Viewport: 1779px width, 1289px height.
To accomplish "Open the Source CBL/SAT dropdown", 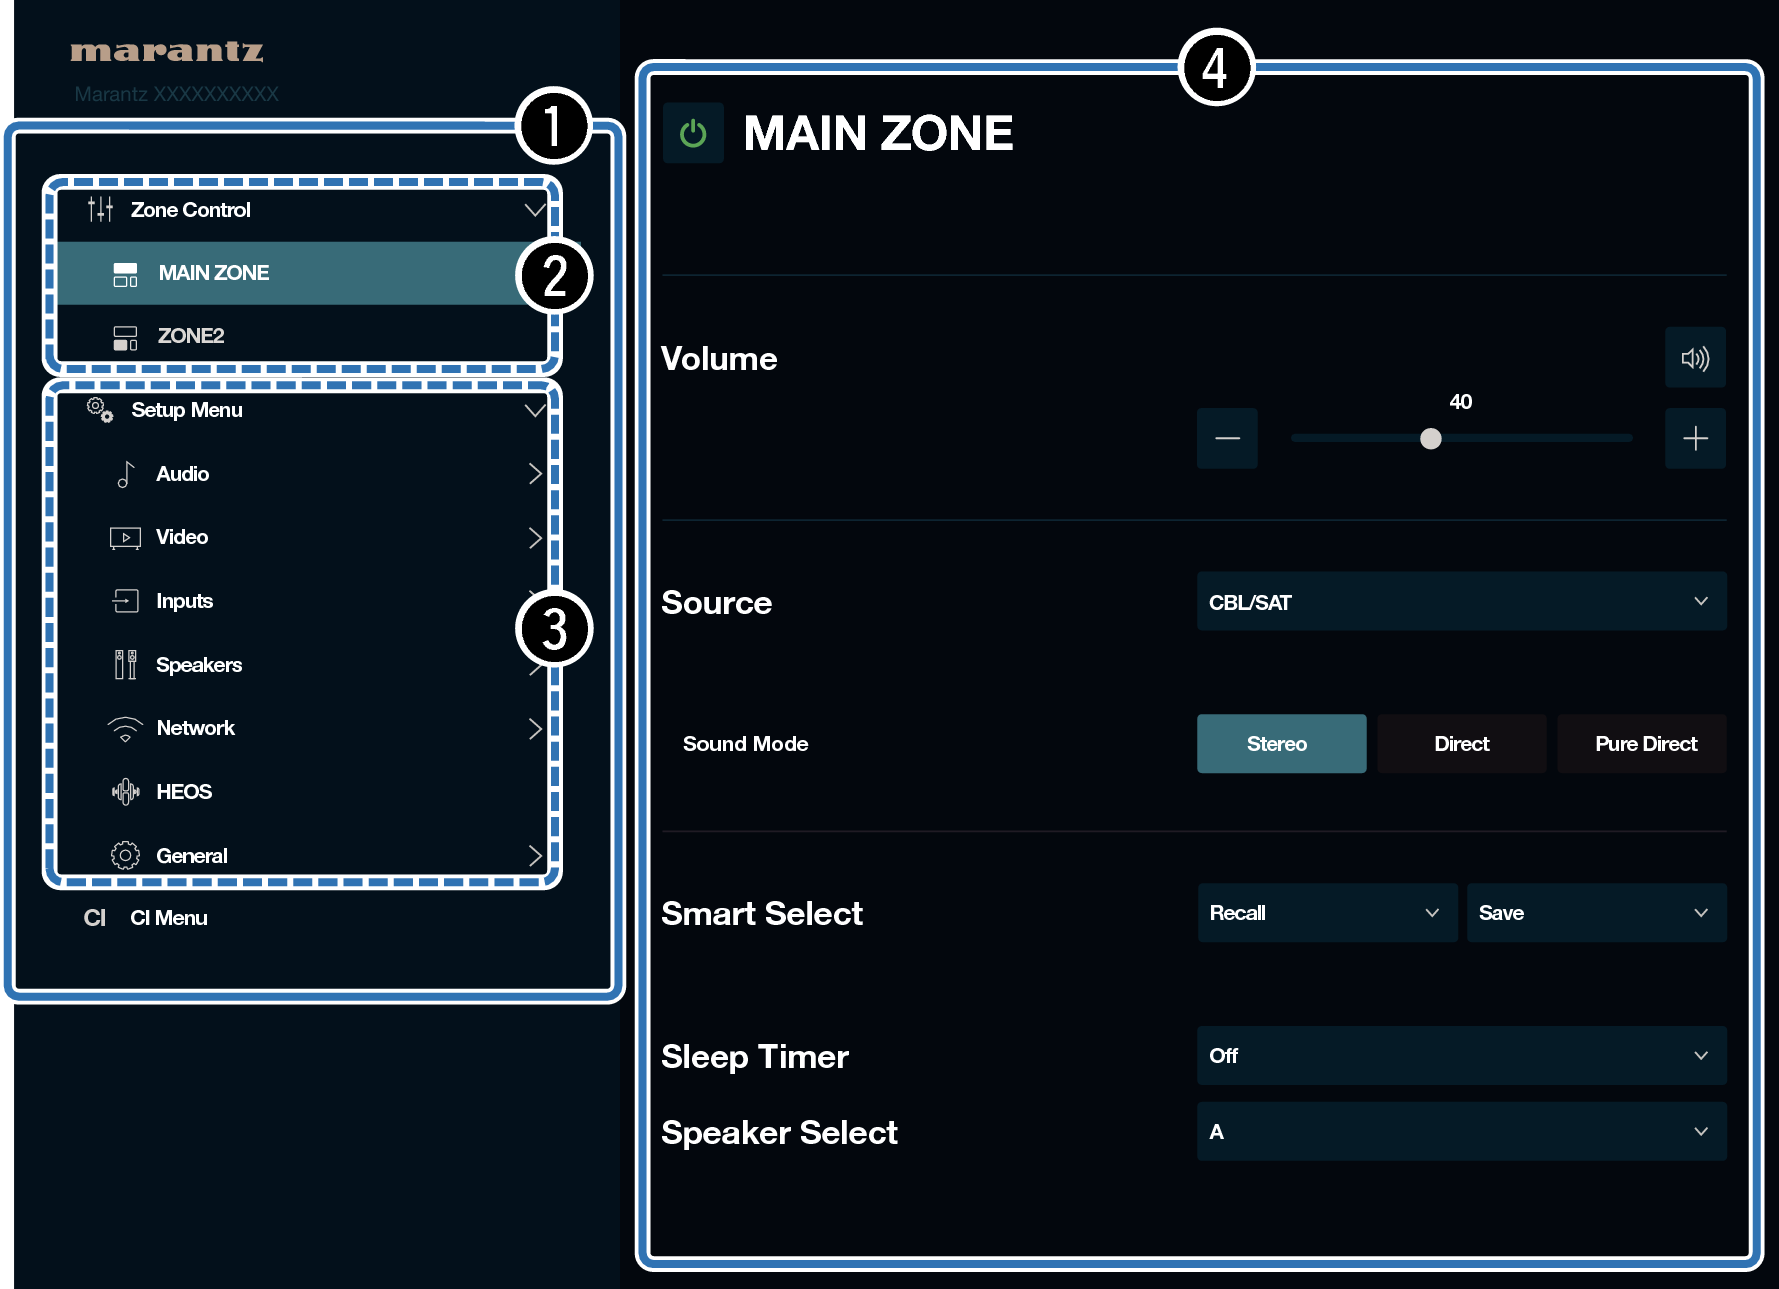I will [x=1460, y=602].
